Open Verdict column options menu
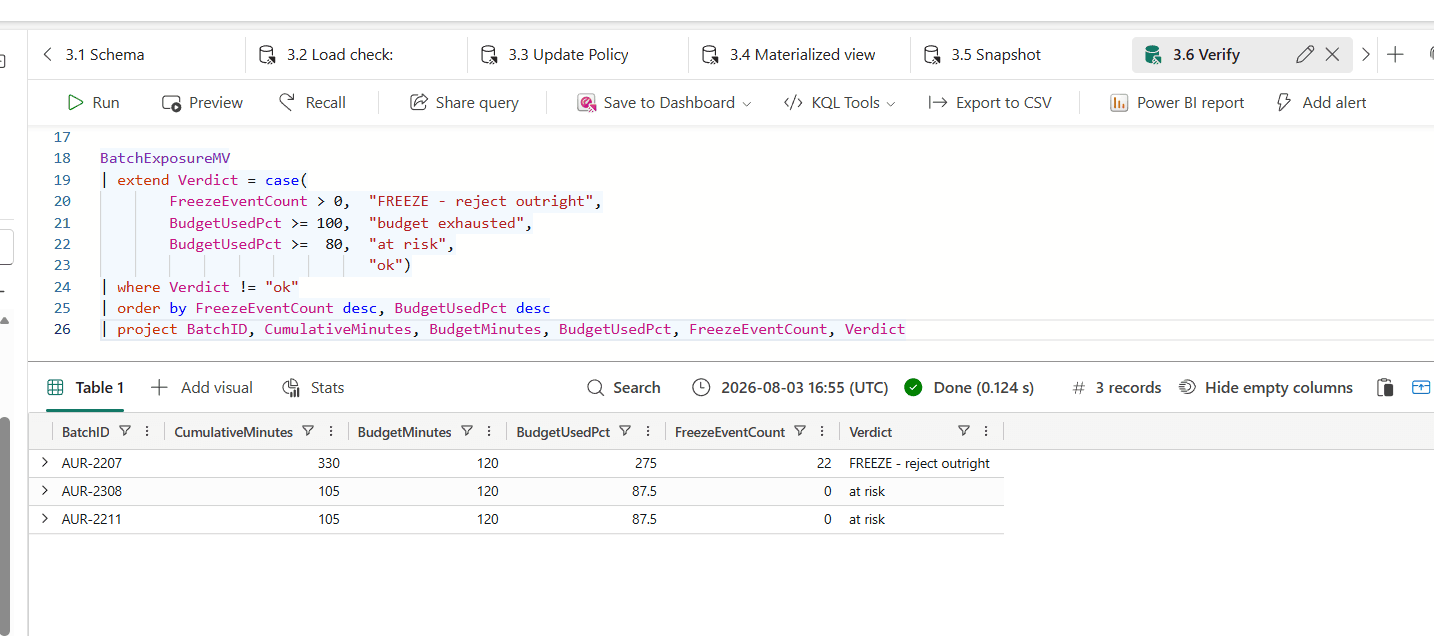 pyautogui.click(x=986, y=431)
